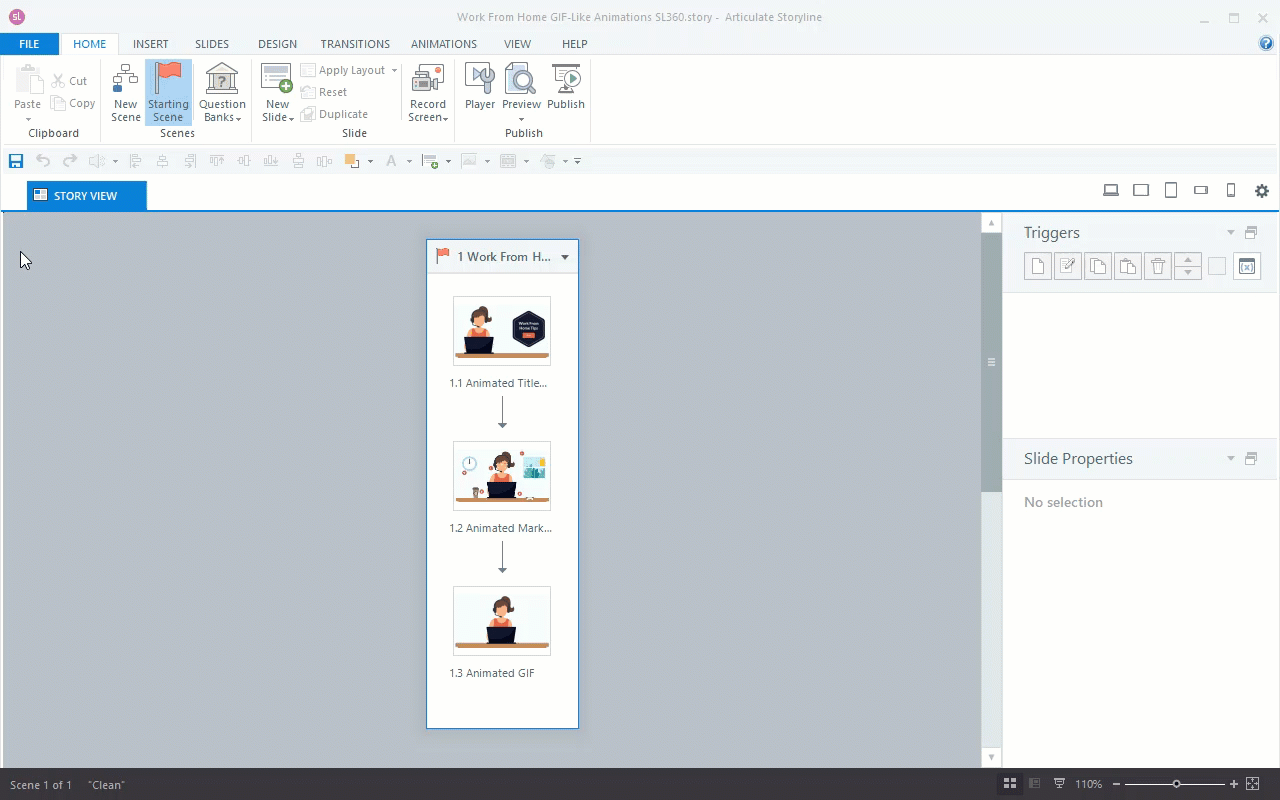Open the FILE menu
This screenshot has width=1280, height=800.
(29, 44)
